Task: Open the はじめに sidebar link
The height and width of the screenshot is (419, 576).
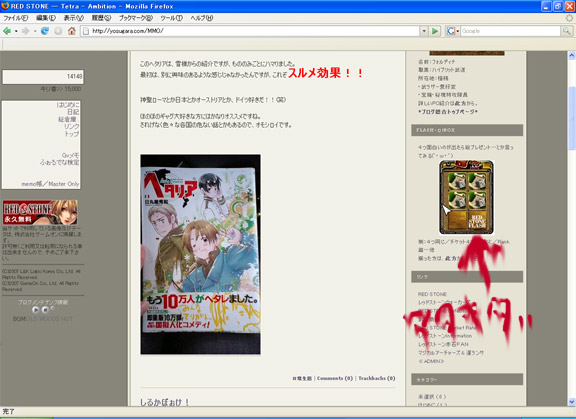Action: click(x=68, y=105)
